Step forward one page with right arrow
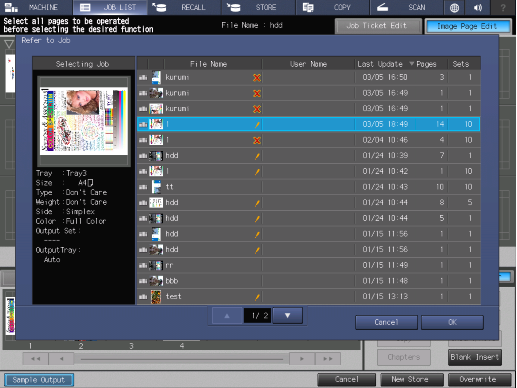The image size is (517, 388). [302, 359]
